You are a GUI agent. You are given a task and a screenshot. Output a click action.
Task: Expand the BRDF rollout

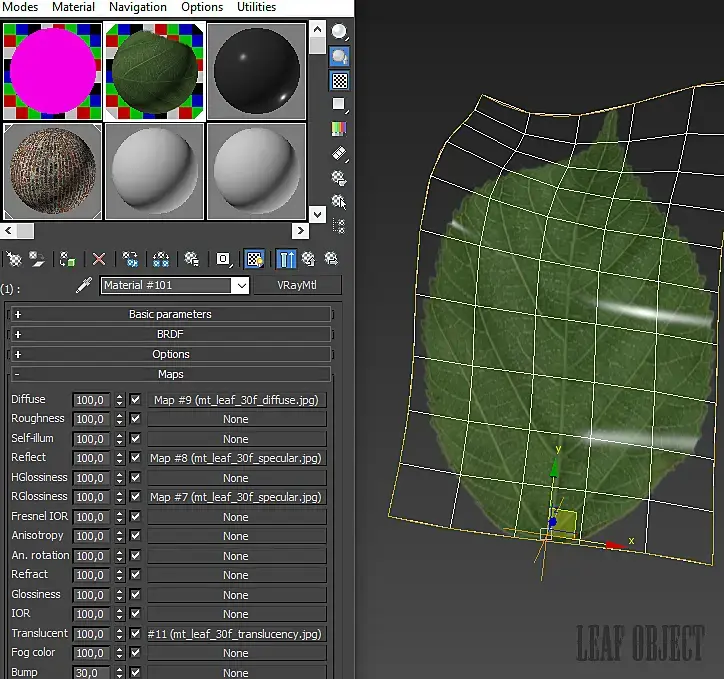(x=170, y=334)
